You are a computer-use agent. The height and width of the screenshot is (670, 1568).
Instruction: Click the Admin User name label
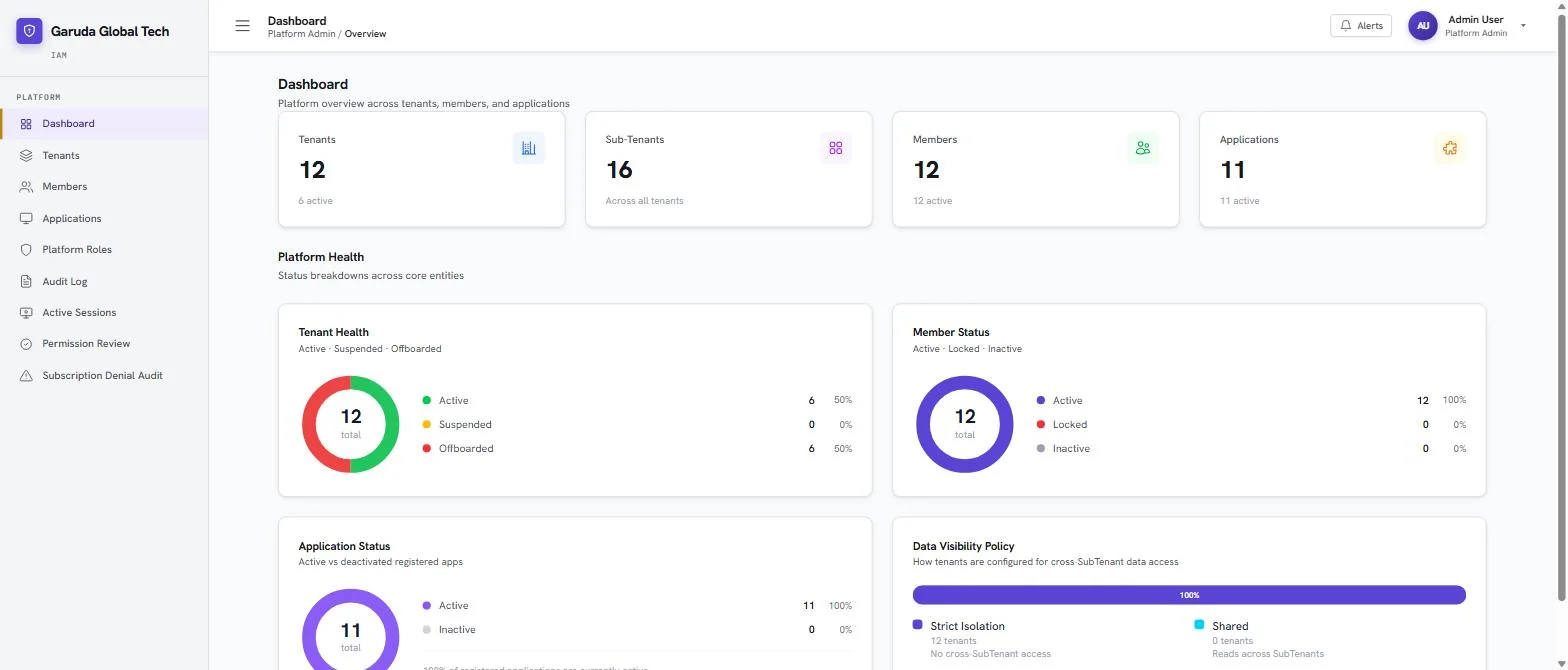tap(1475, 20)
